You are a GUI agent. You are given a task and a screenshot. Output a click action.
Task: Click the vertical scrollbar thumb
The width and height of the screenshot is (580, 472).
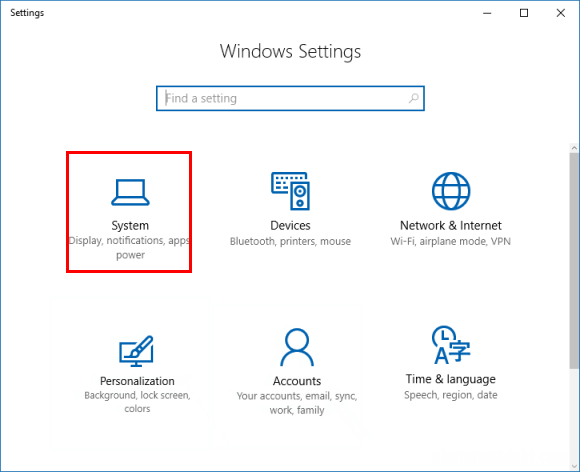pyautogui.click(x=574, y=260)
